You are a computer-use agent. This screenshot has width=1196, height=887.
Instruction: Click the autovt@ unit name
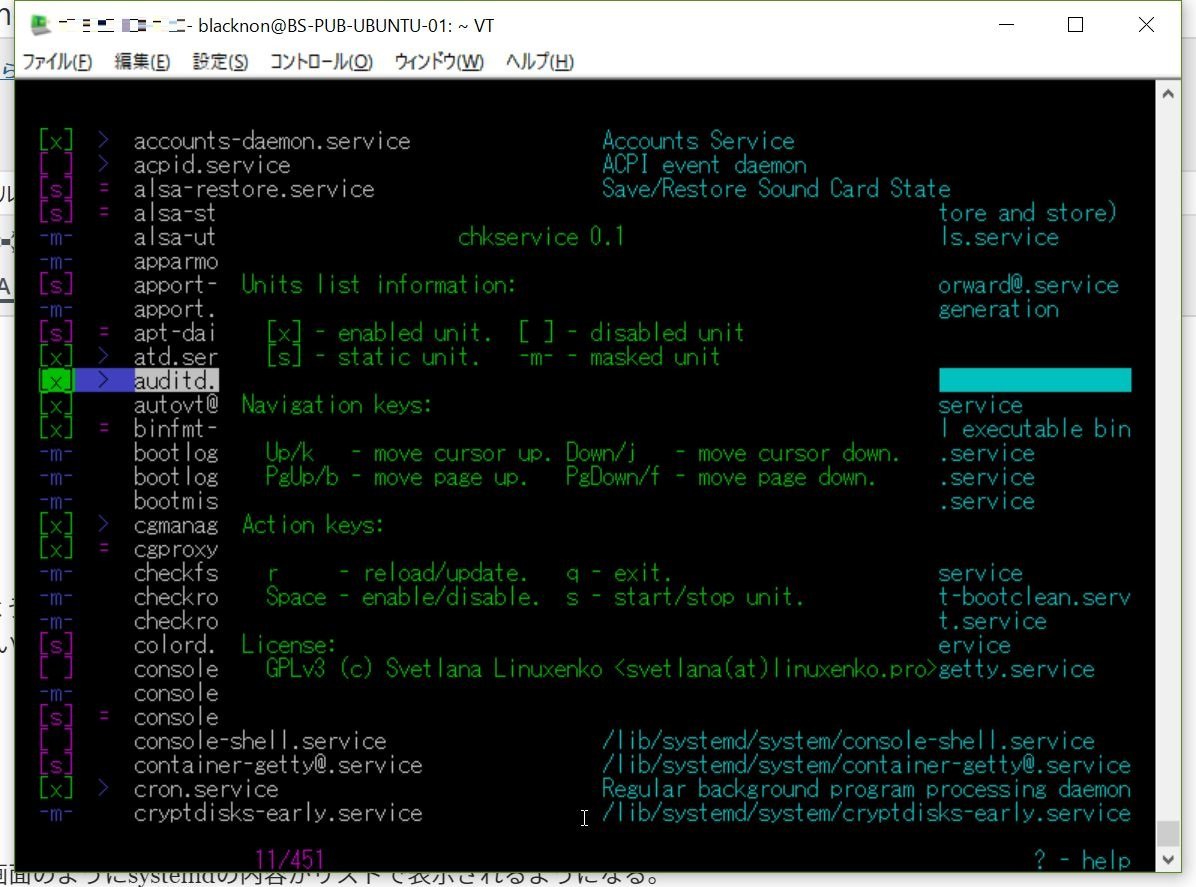click(x=176, y=405)
